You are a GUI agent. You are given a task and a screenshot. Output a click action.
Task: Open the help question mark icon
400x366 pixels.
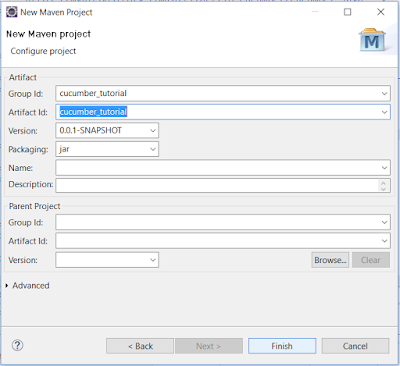[17, 345]
